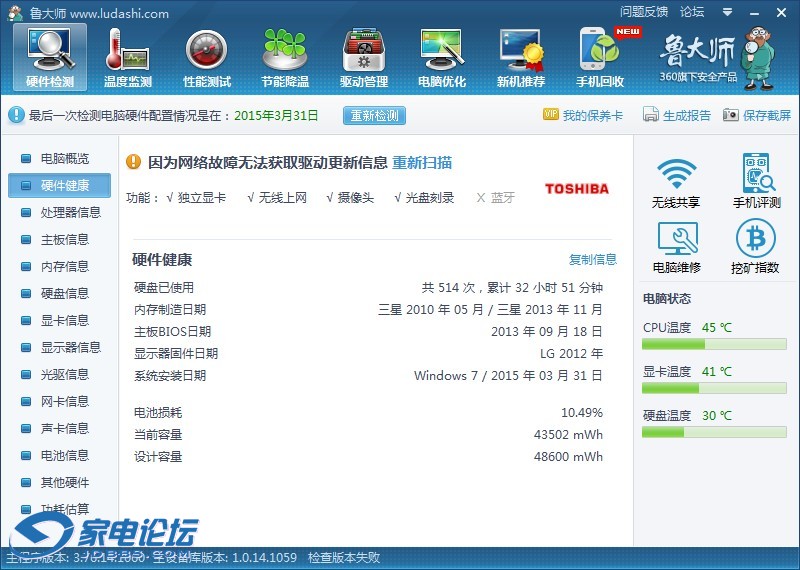Image resolution: width=800 pixels, height=570 pixels.
Task: Open 电池信息 in left sidebar
Action: (x=64, y=455)
